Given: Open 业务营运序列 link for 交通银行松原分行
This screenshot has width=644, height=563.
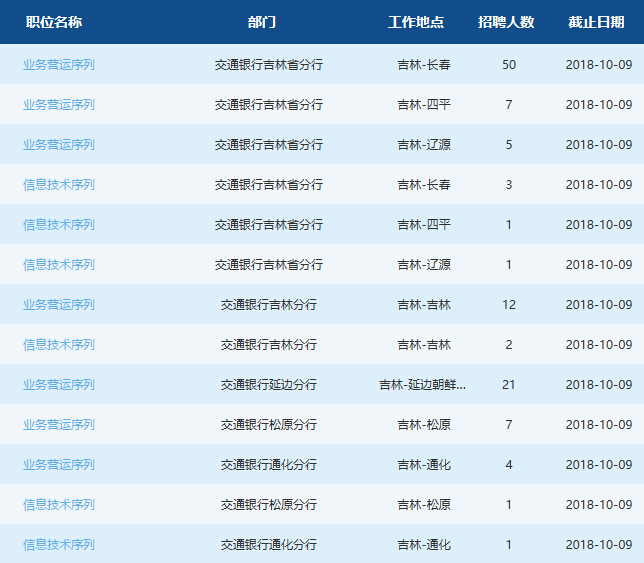Looking at the screenshot, I should point(59,425).
